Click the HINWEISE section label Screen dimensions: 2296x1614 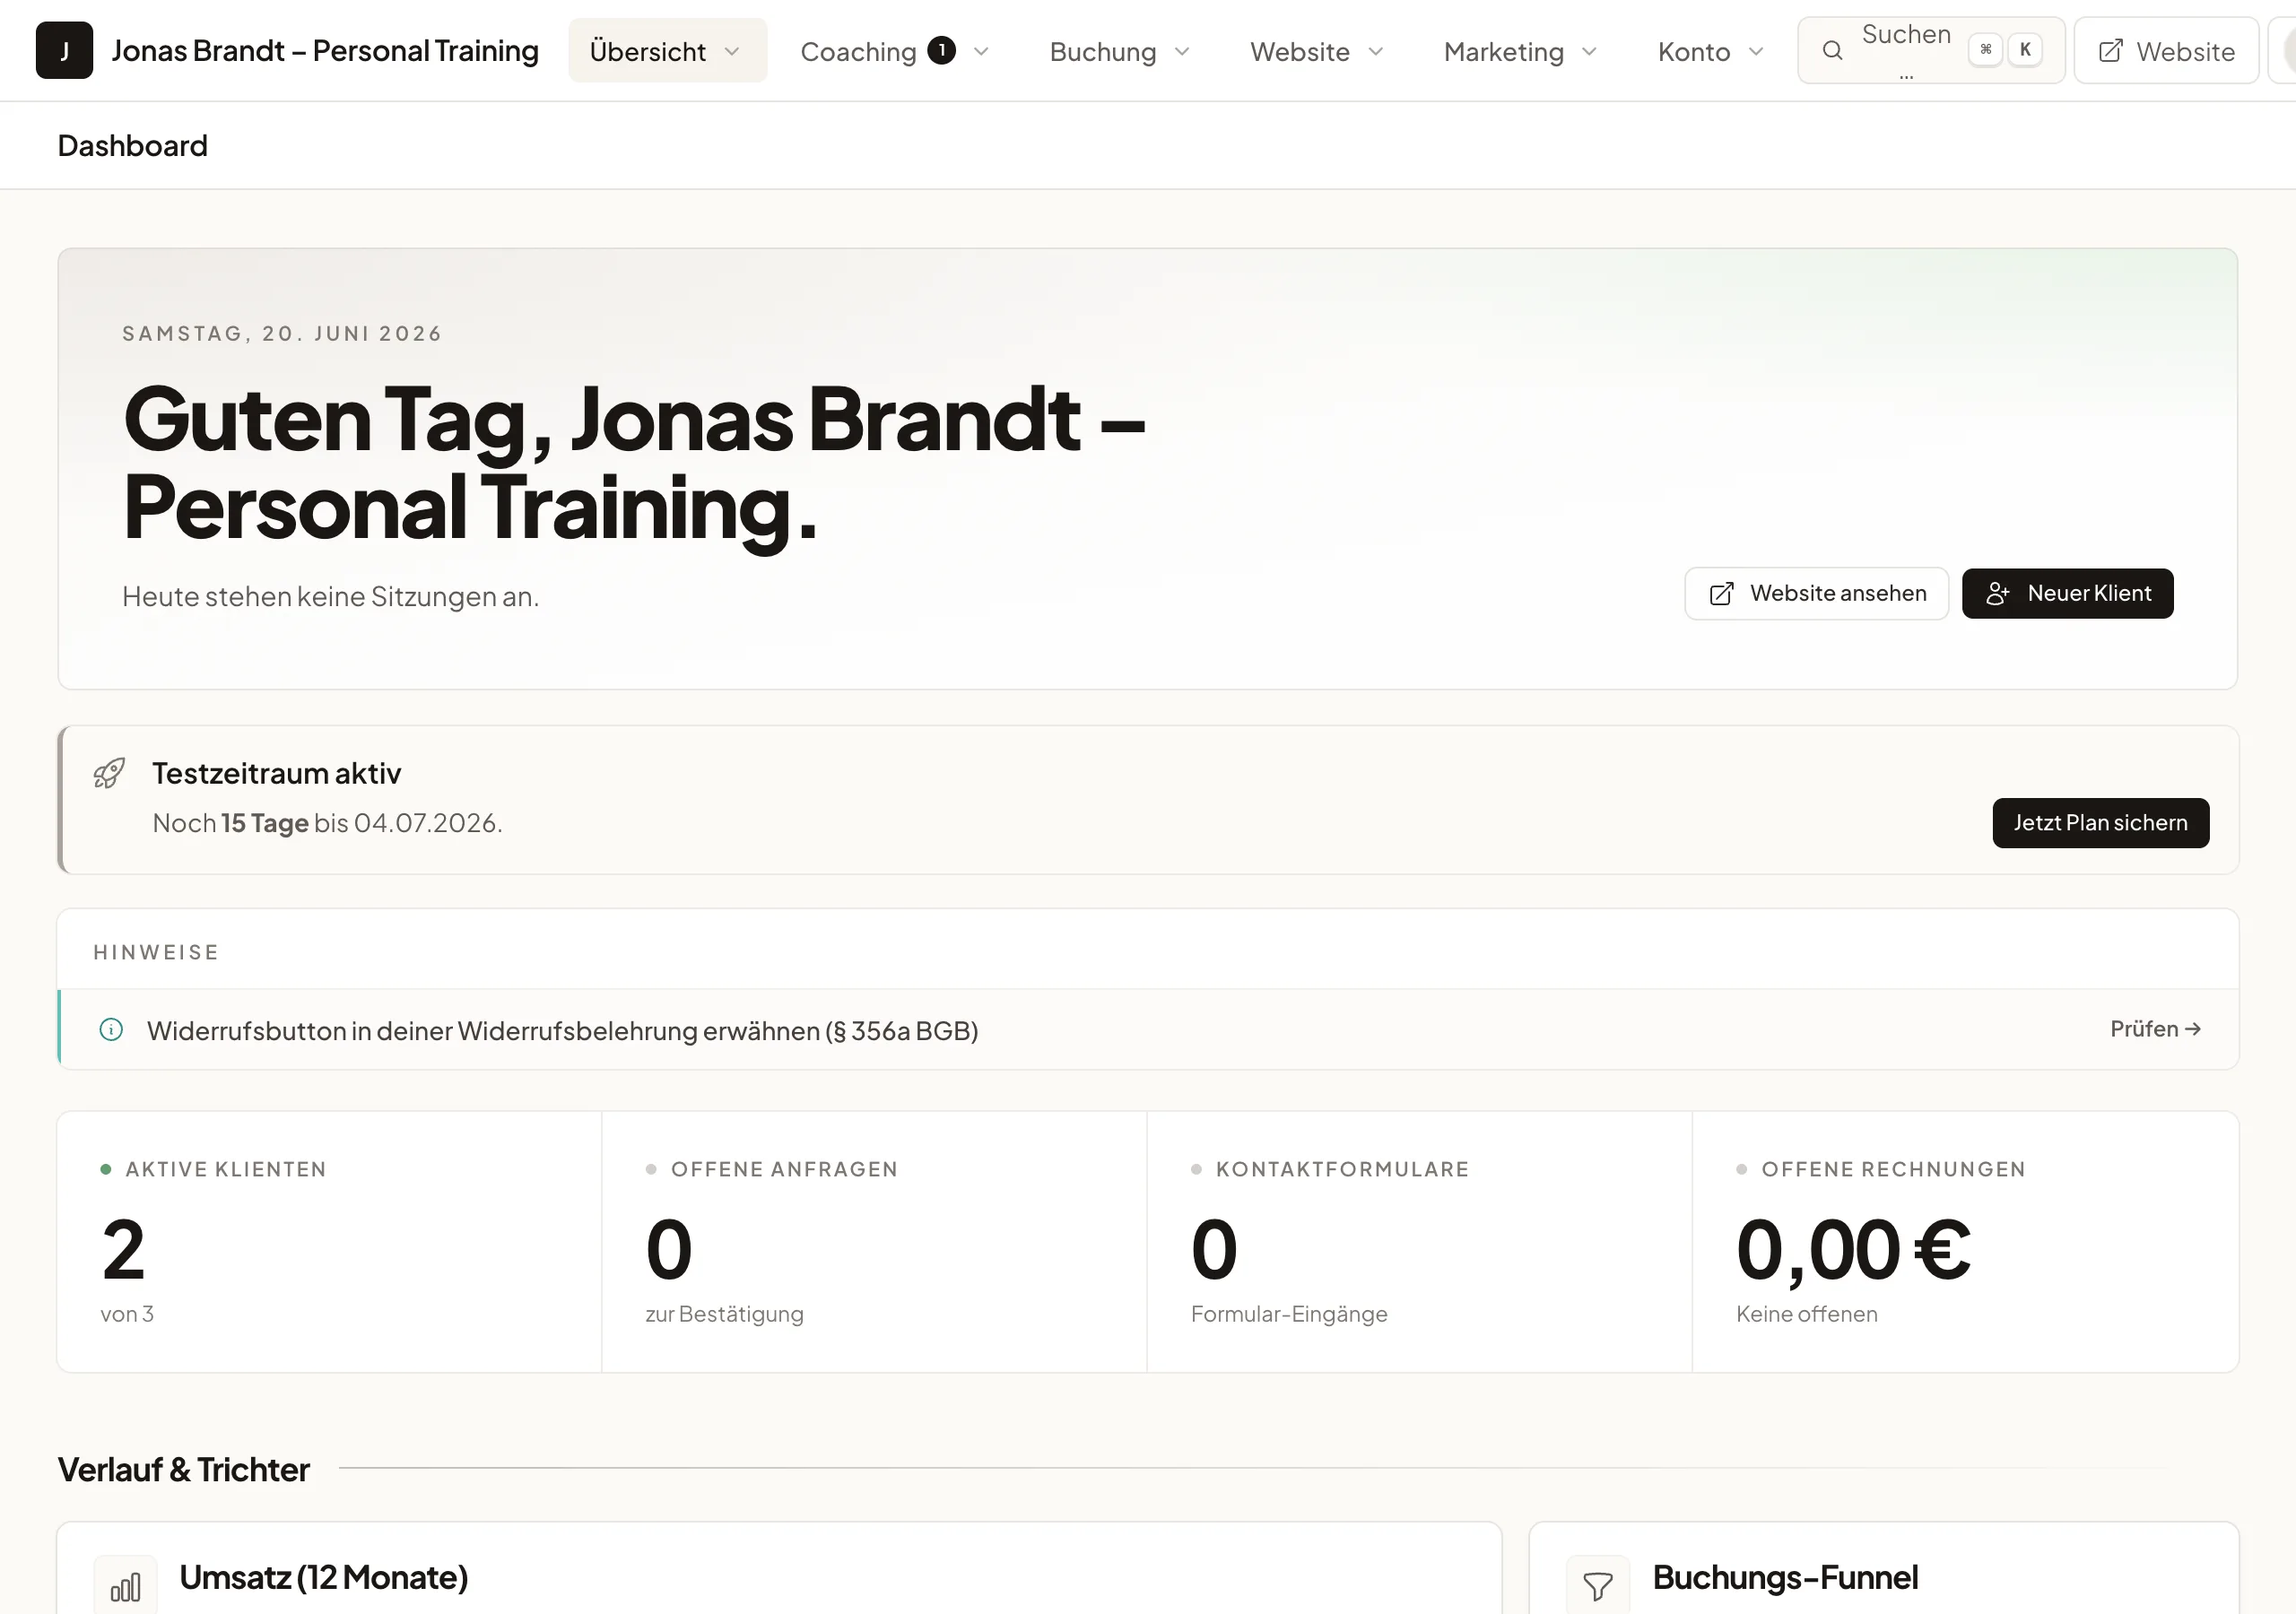pyautogui.click(x=156, y=952)
